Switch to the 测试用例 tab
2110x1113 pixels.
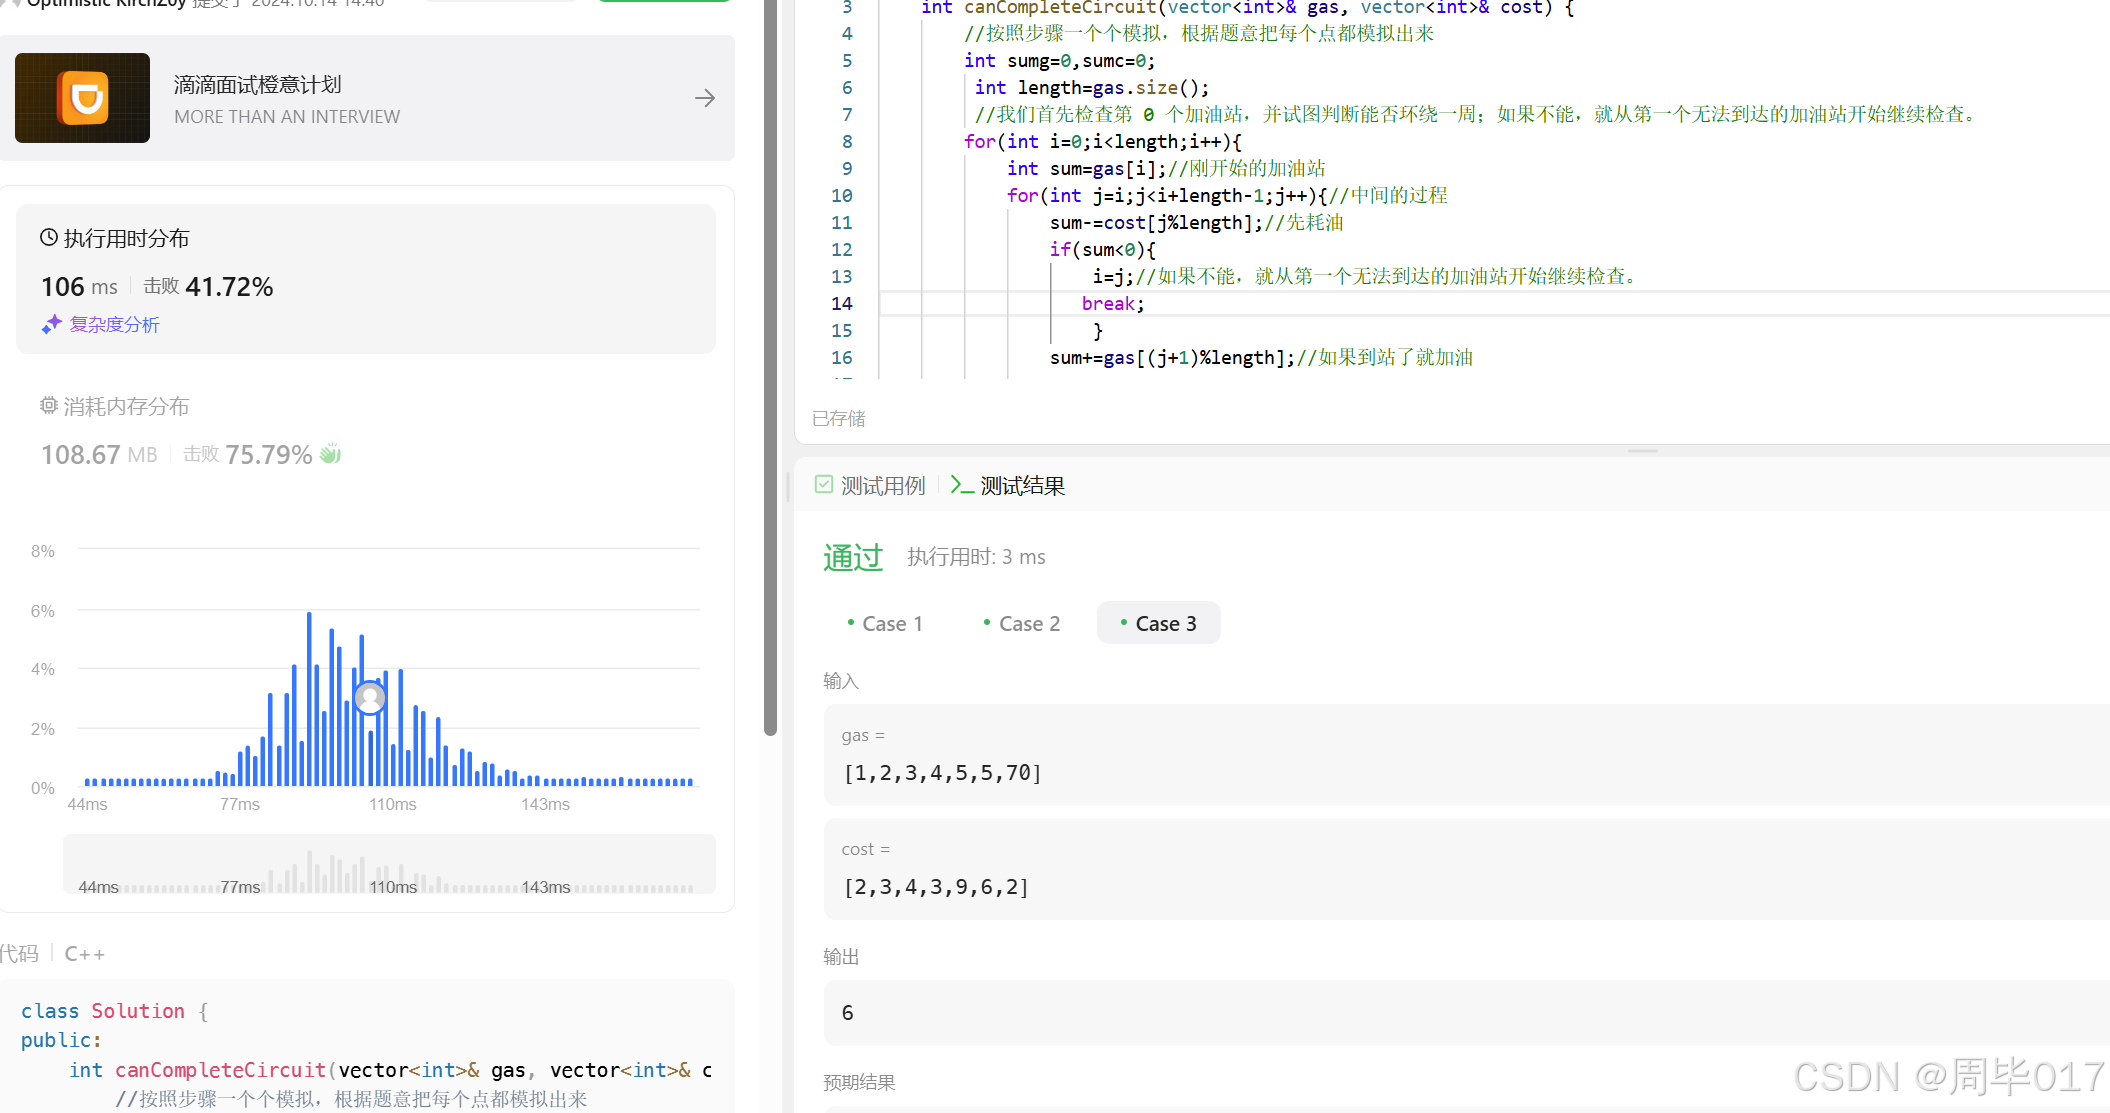pyautogui.click(x=882, y=486)
